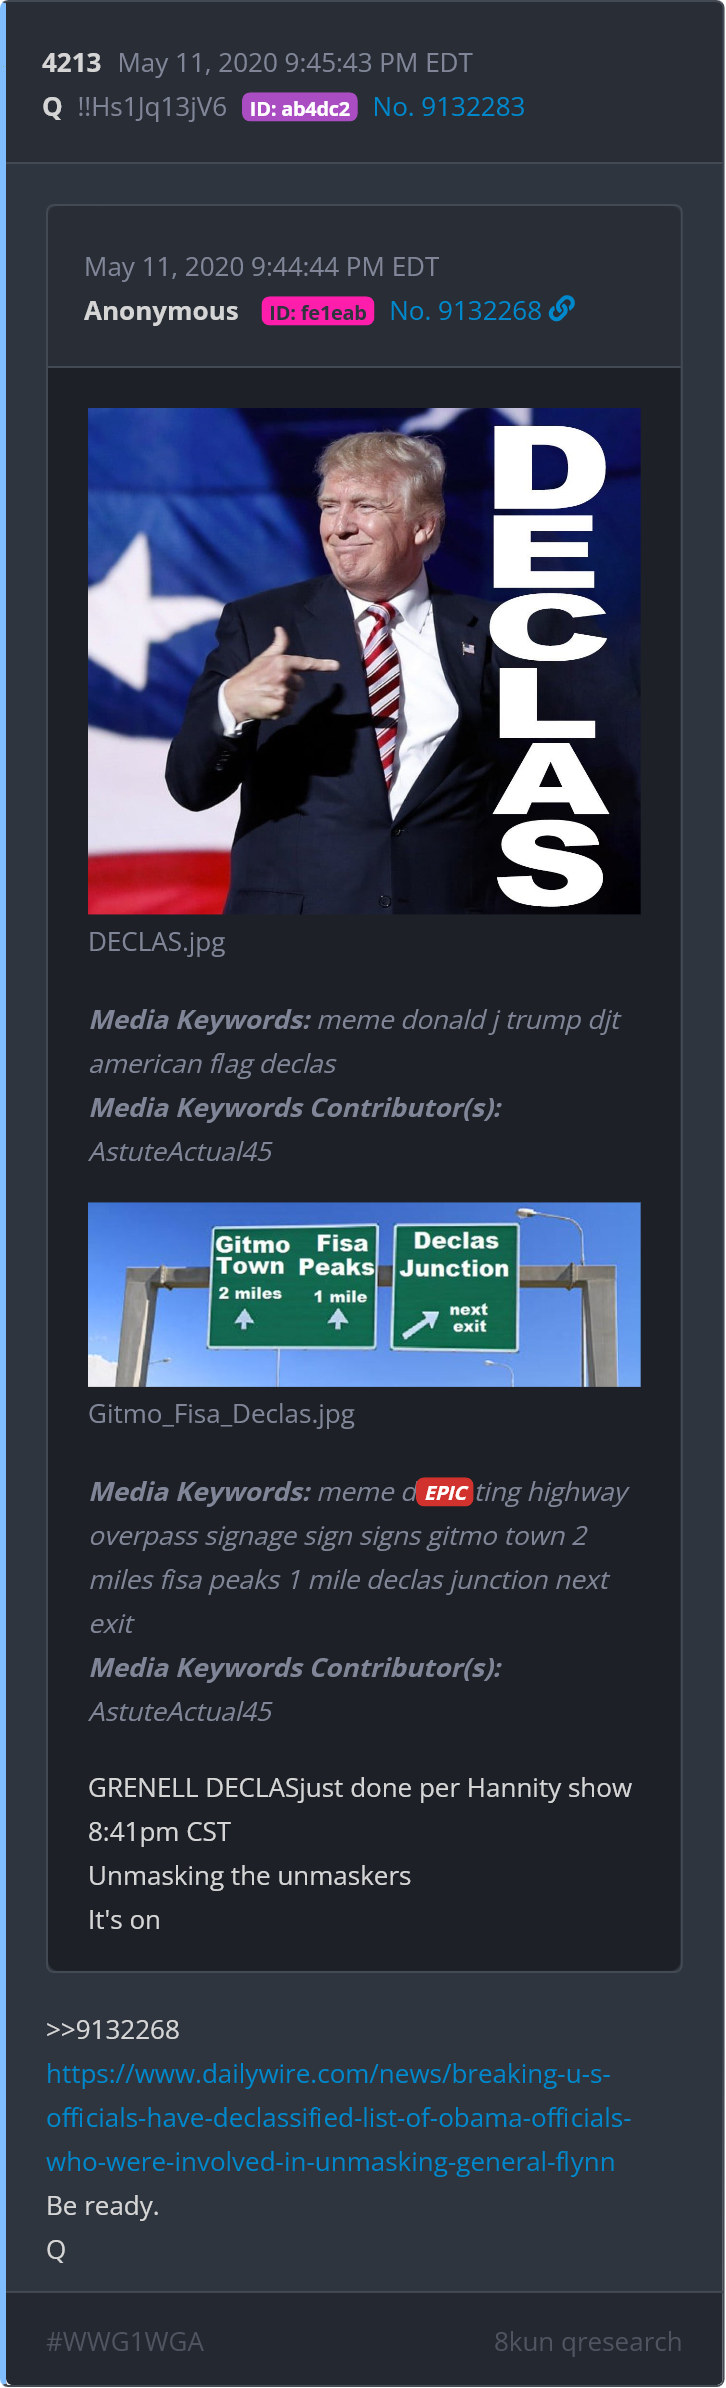726x2388 pixels.
Task: Click the Anonymous poster name
Action: [x=161, y=311]
